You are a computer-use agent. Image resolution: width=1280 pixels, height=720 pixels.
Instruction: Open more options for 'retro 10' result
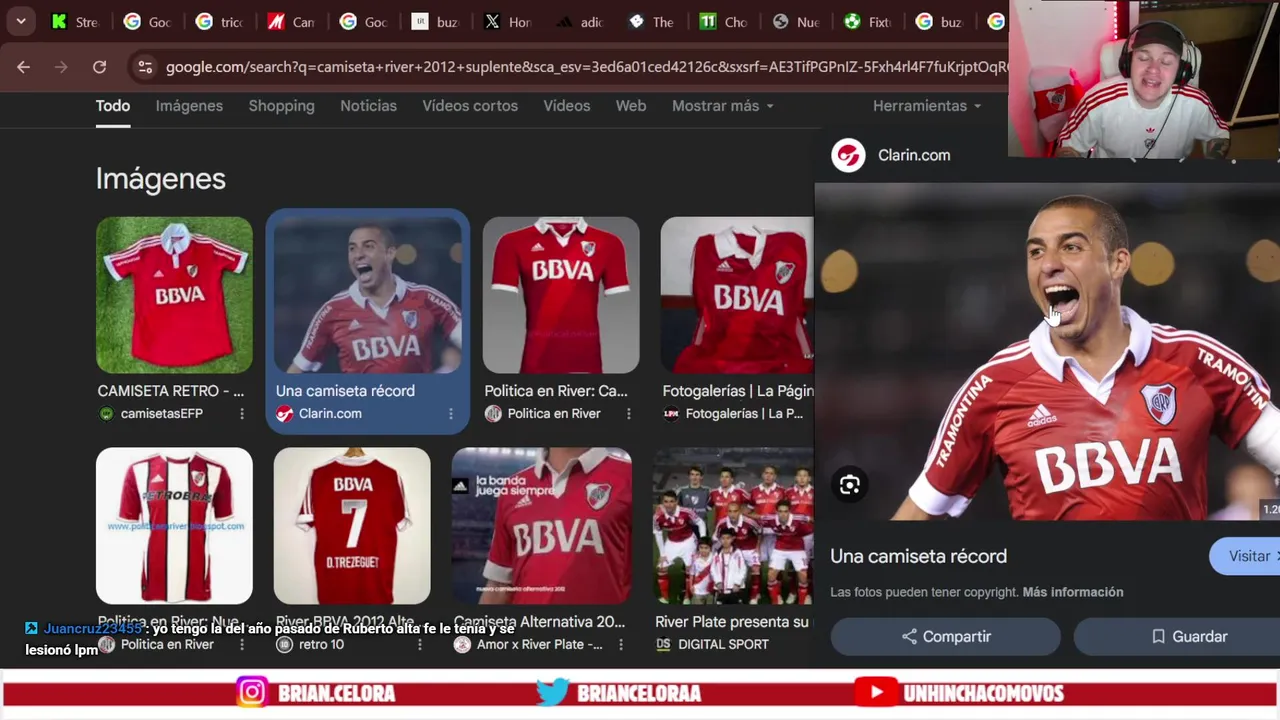419,645
